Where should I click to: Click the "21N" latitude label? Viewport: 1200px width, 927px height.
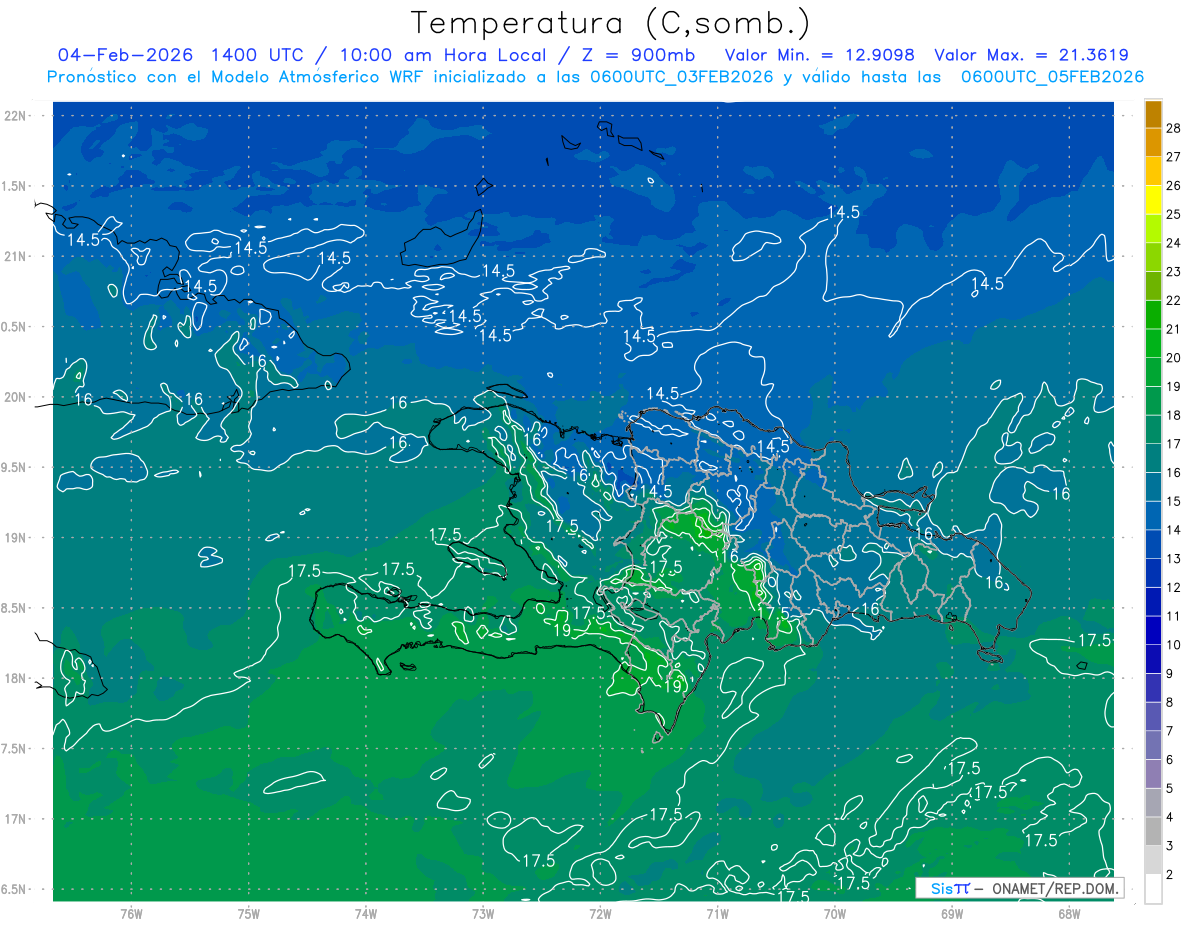click(x=17, y=256)
